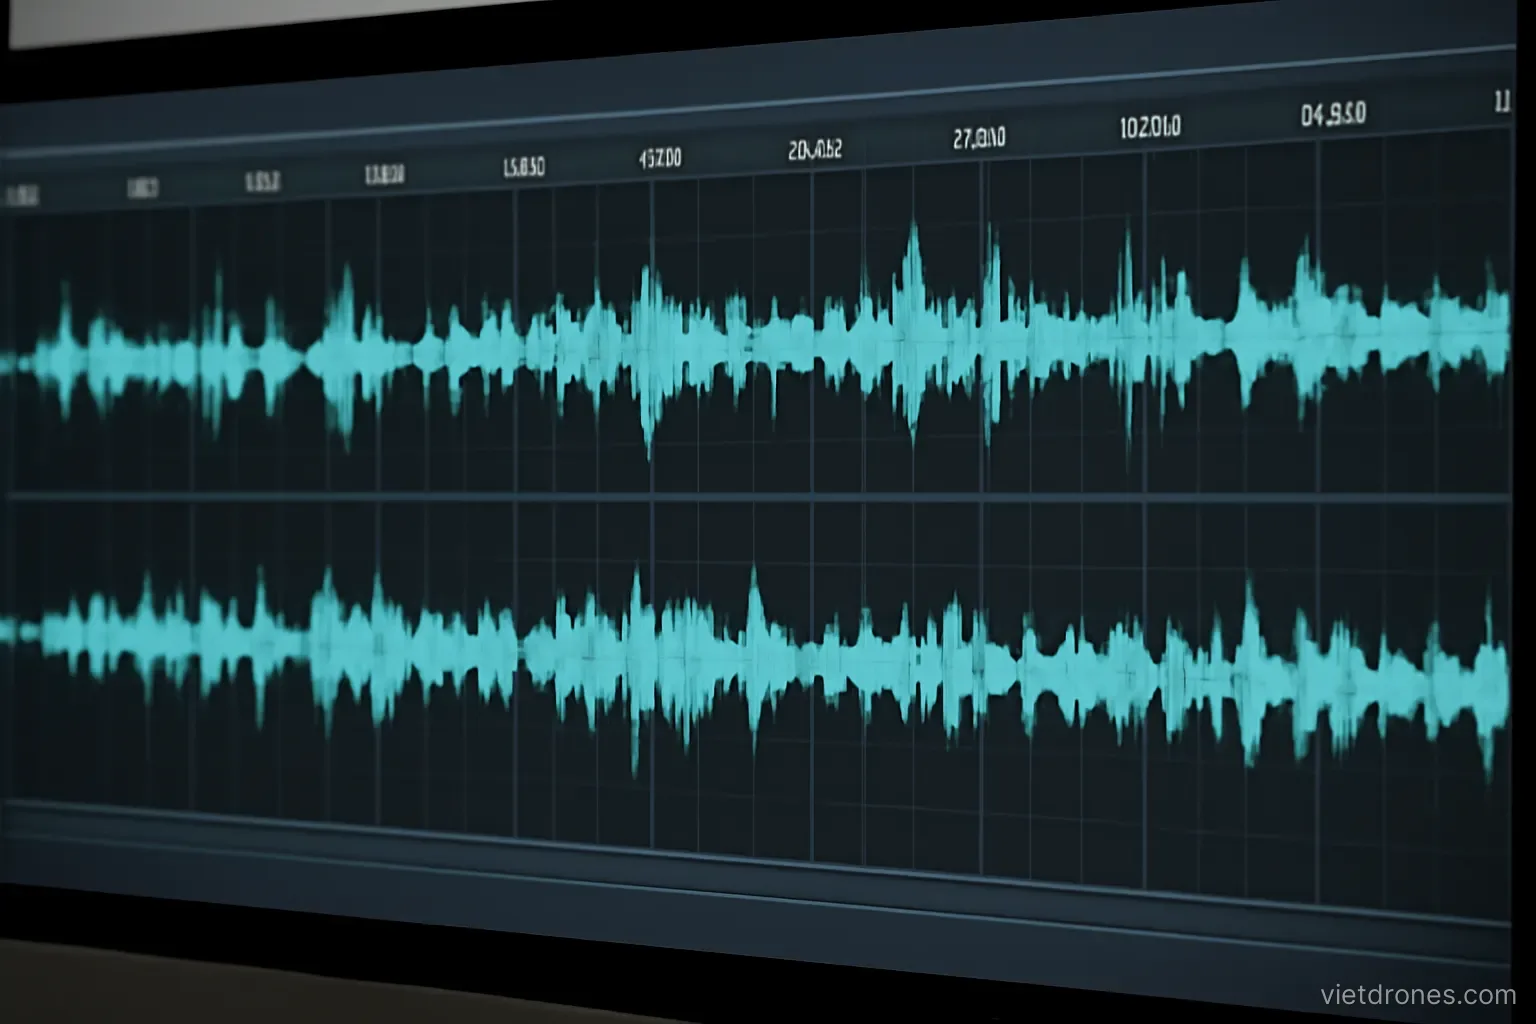Jump to the ruler label starting with 102
Screen dimensions: 1536x1024
point(1149,127)
